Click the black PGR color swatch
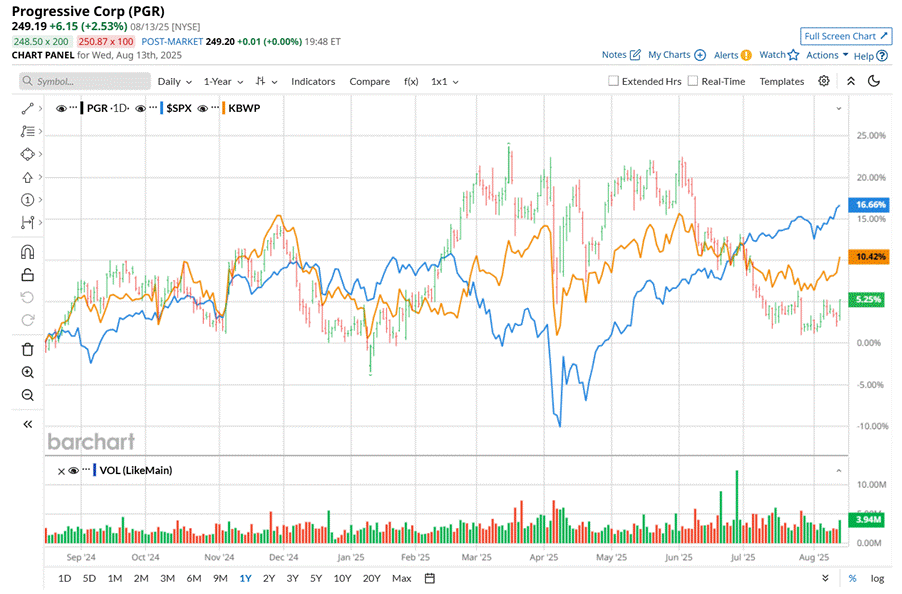The image size is (902, 594). click(82, 108)
